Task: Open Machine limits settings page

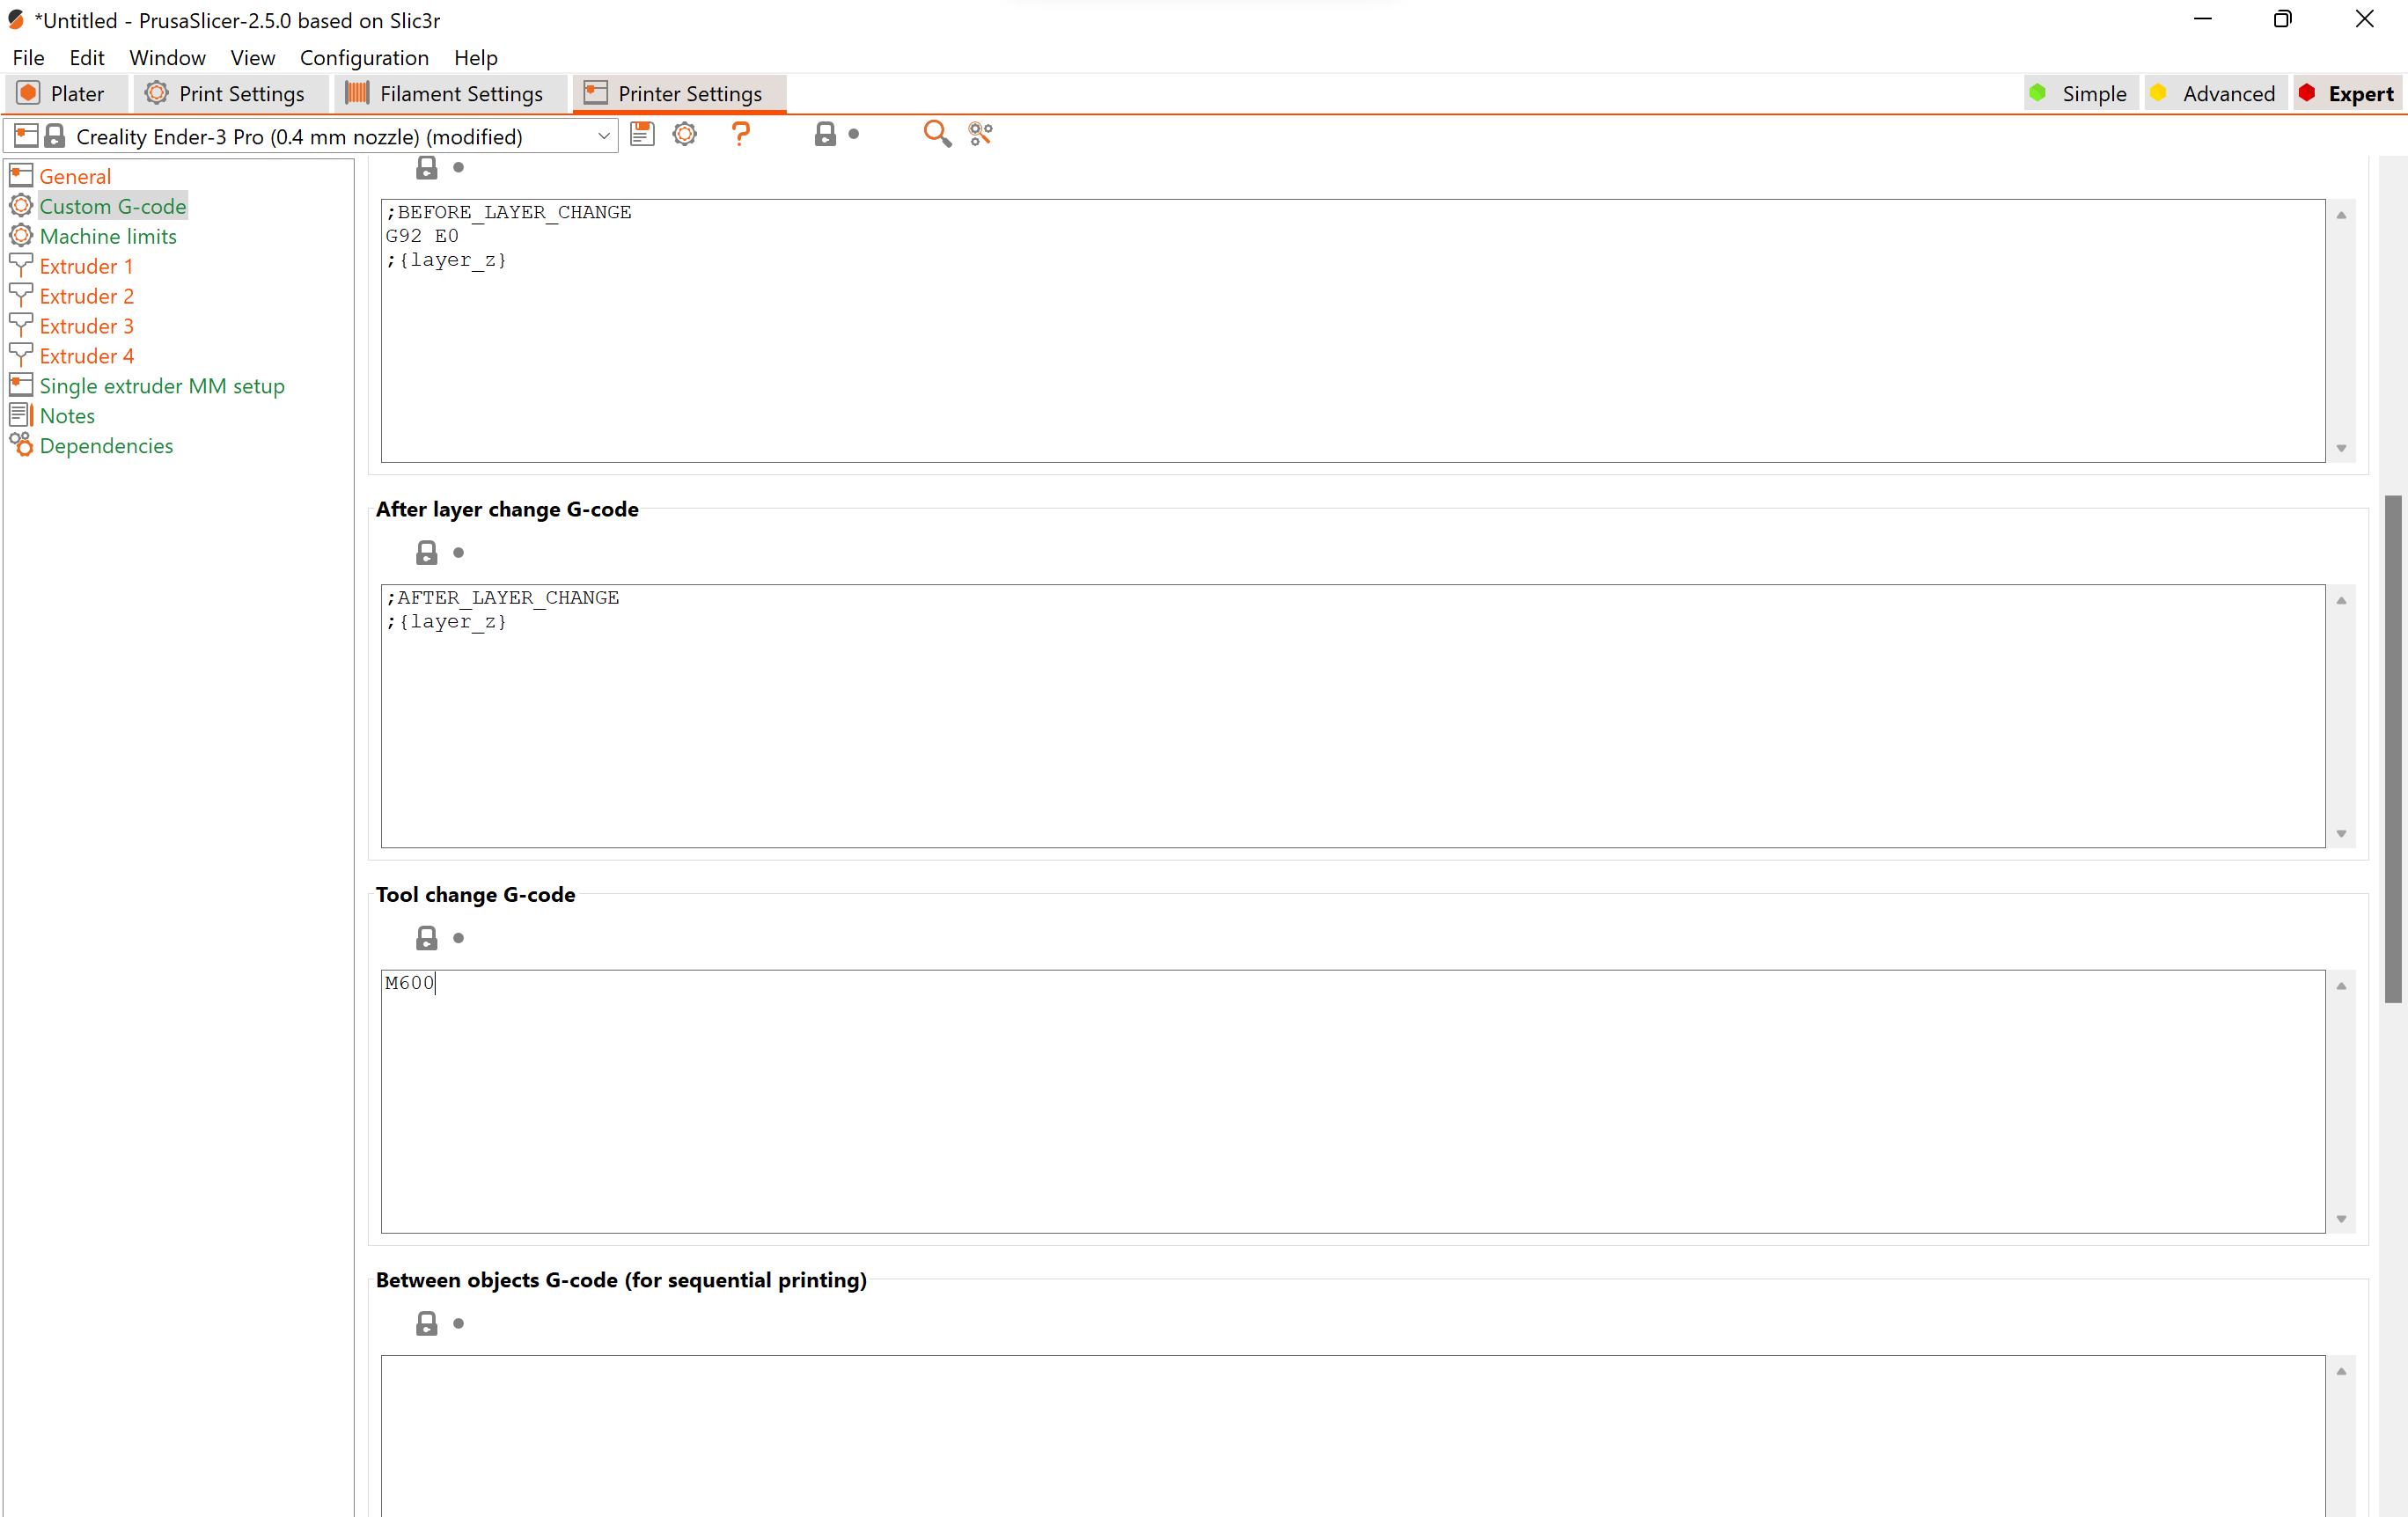Action: (108, 236)
